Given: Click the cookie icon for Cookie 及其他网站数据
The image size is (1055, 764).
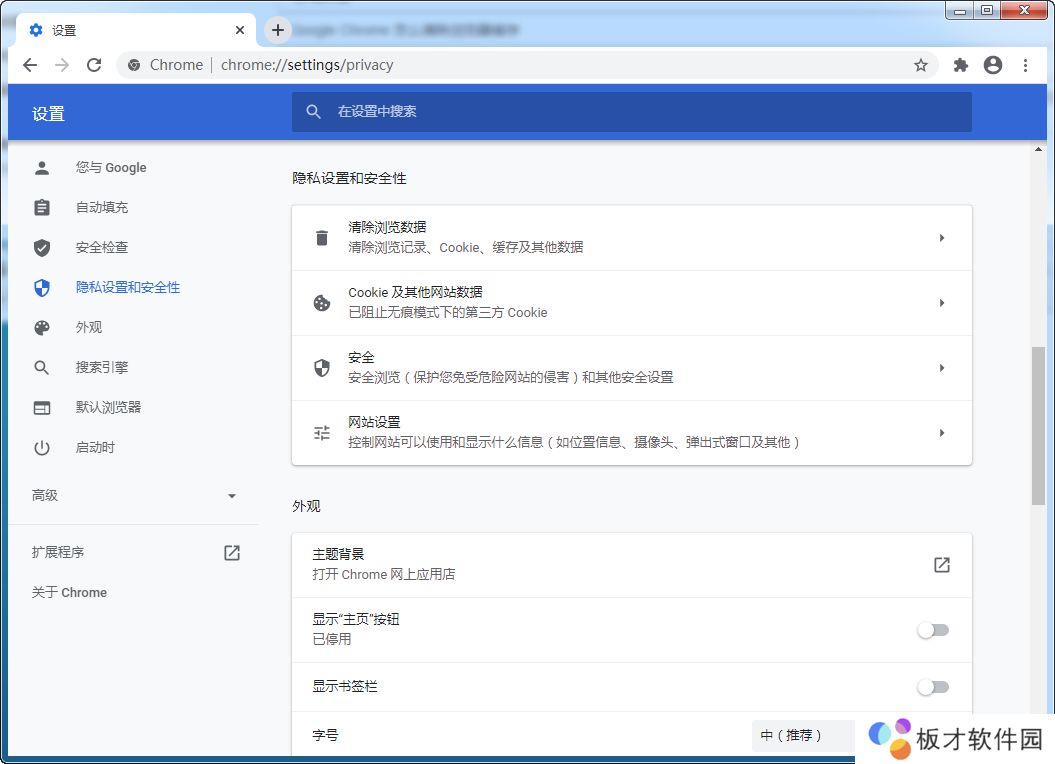Looking at the screenshot, I should click(321, 302).
